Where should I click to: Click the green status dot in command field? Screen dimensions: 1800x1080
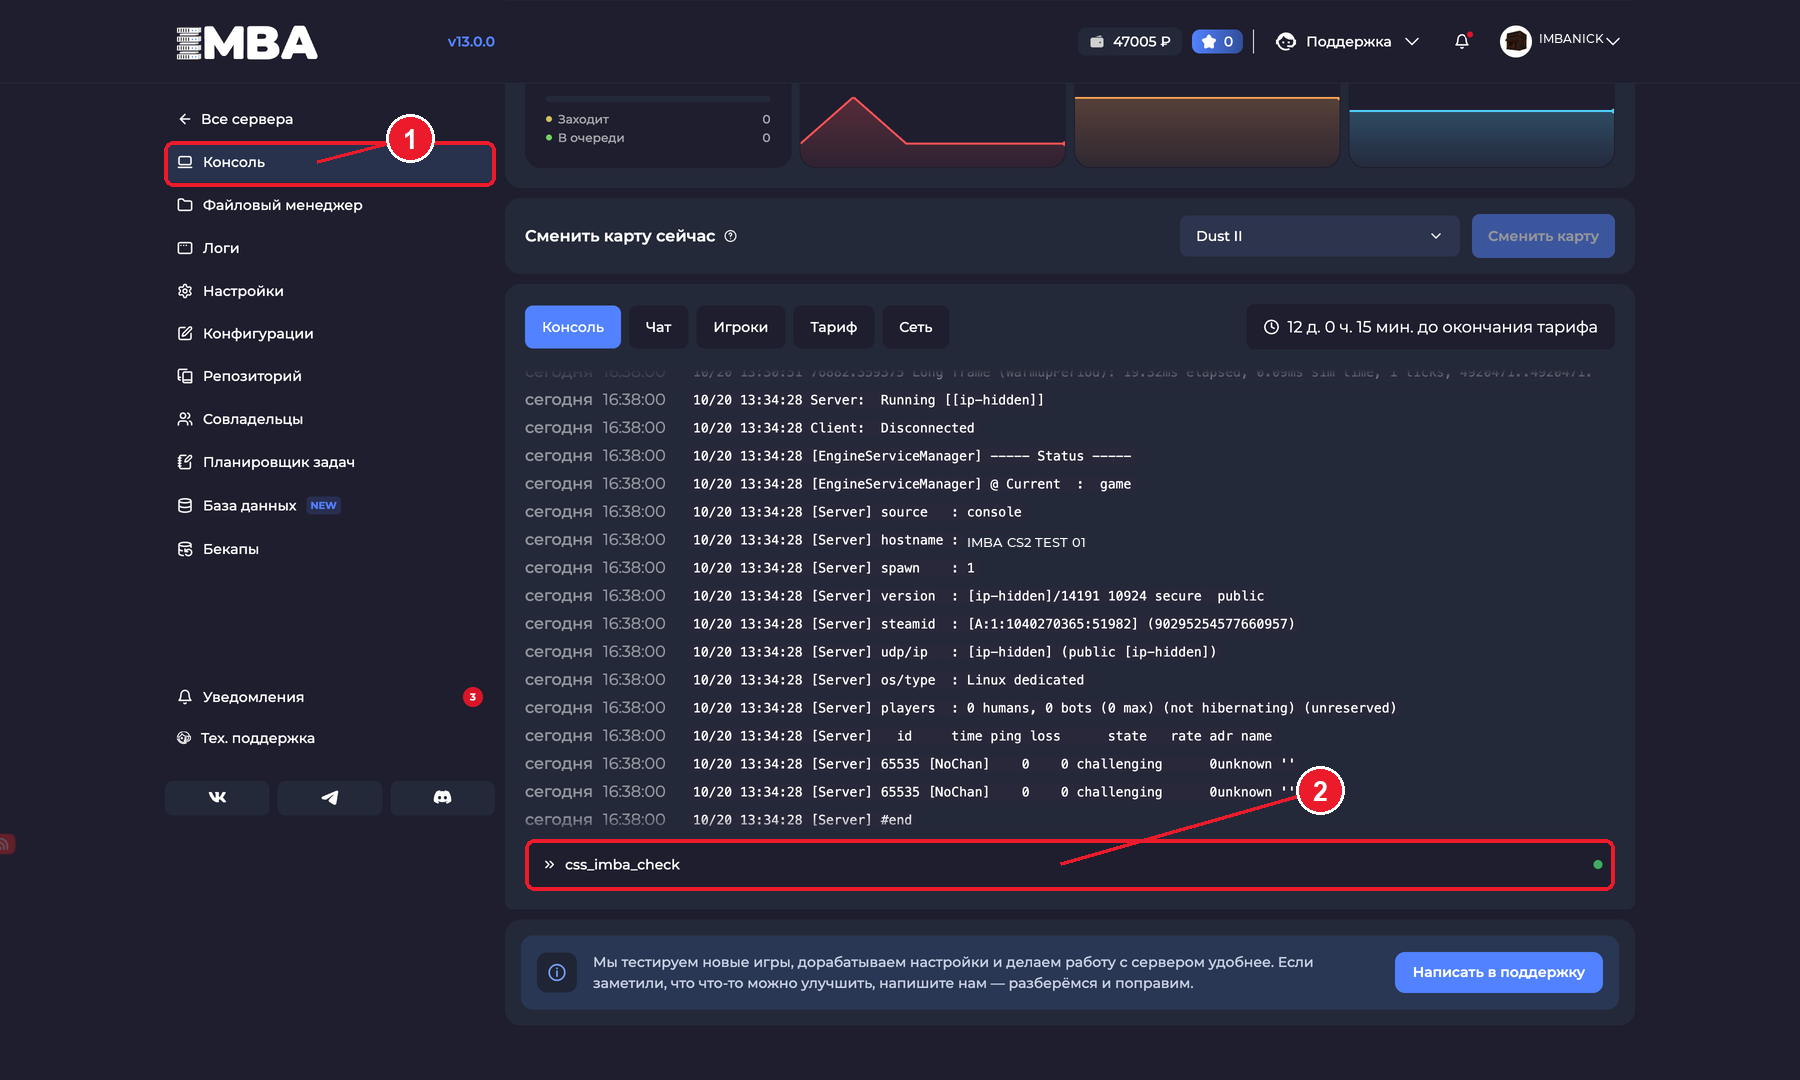click(1598, 864)
